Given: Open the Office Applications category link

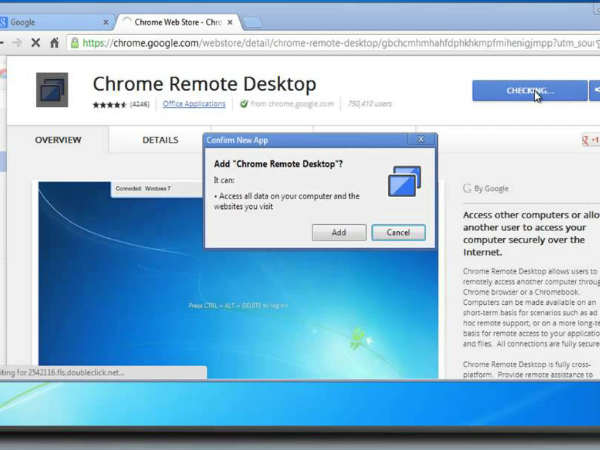Looking at the screenshot, I should point(194,103).
